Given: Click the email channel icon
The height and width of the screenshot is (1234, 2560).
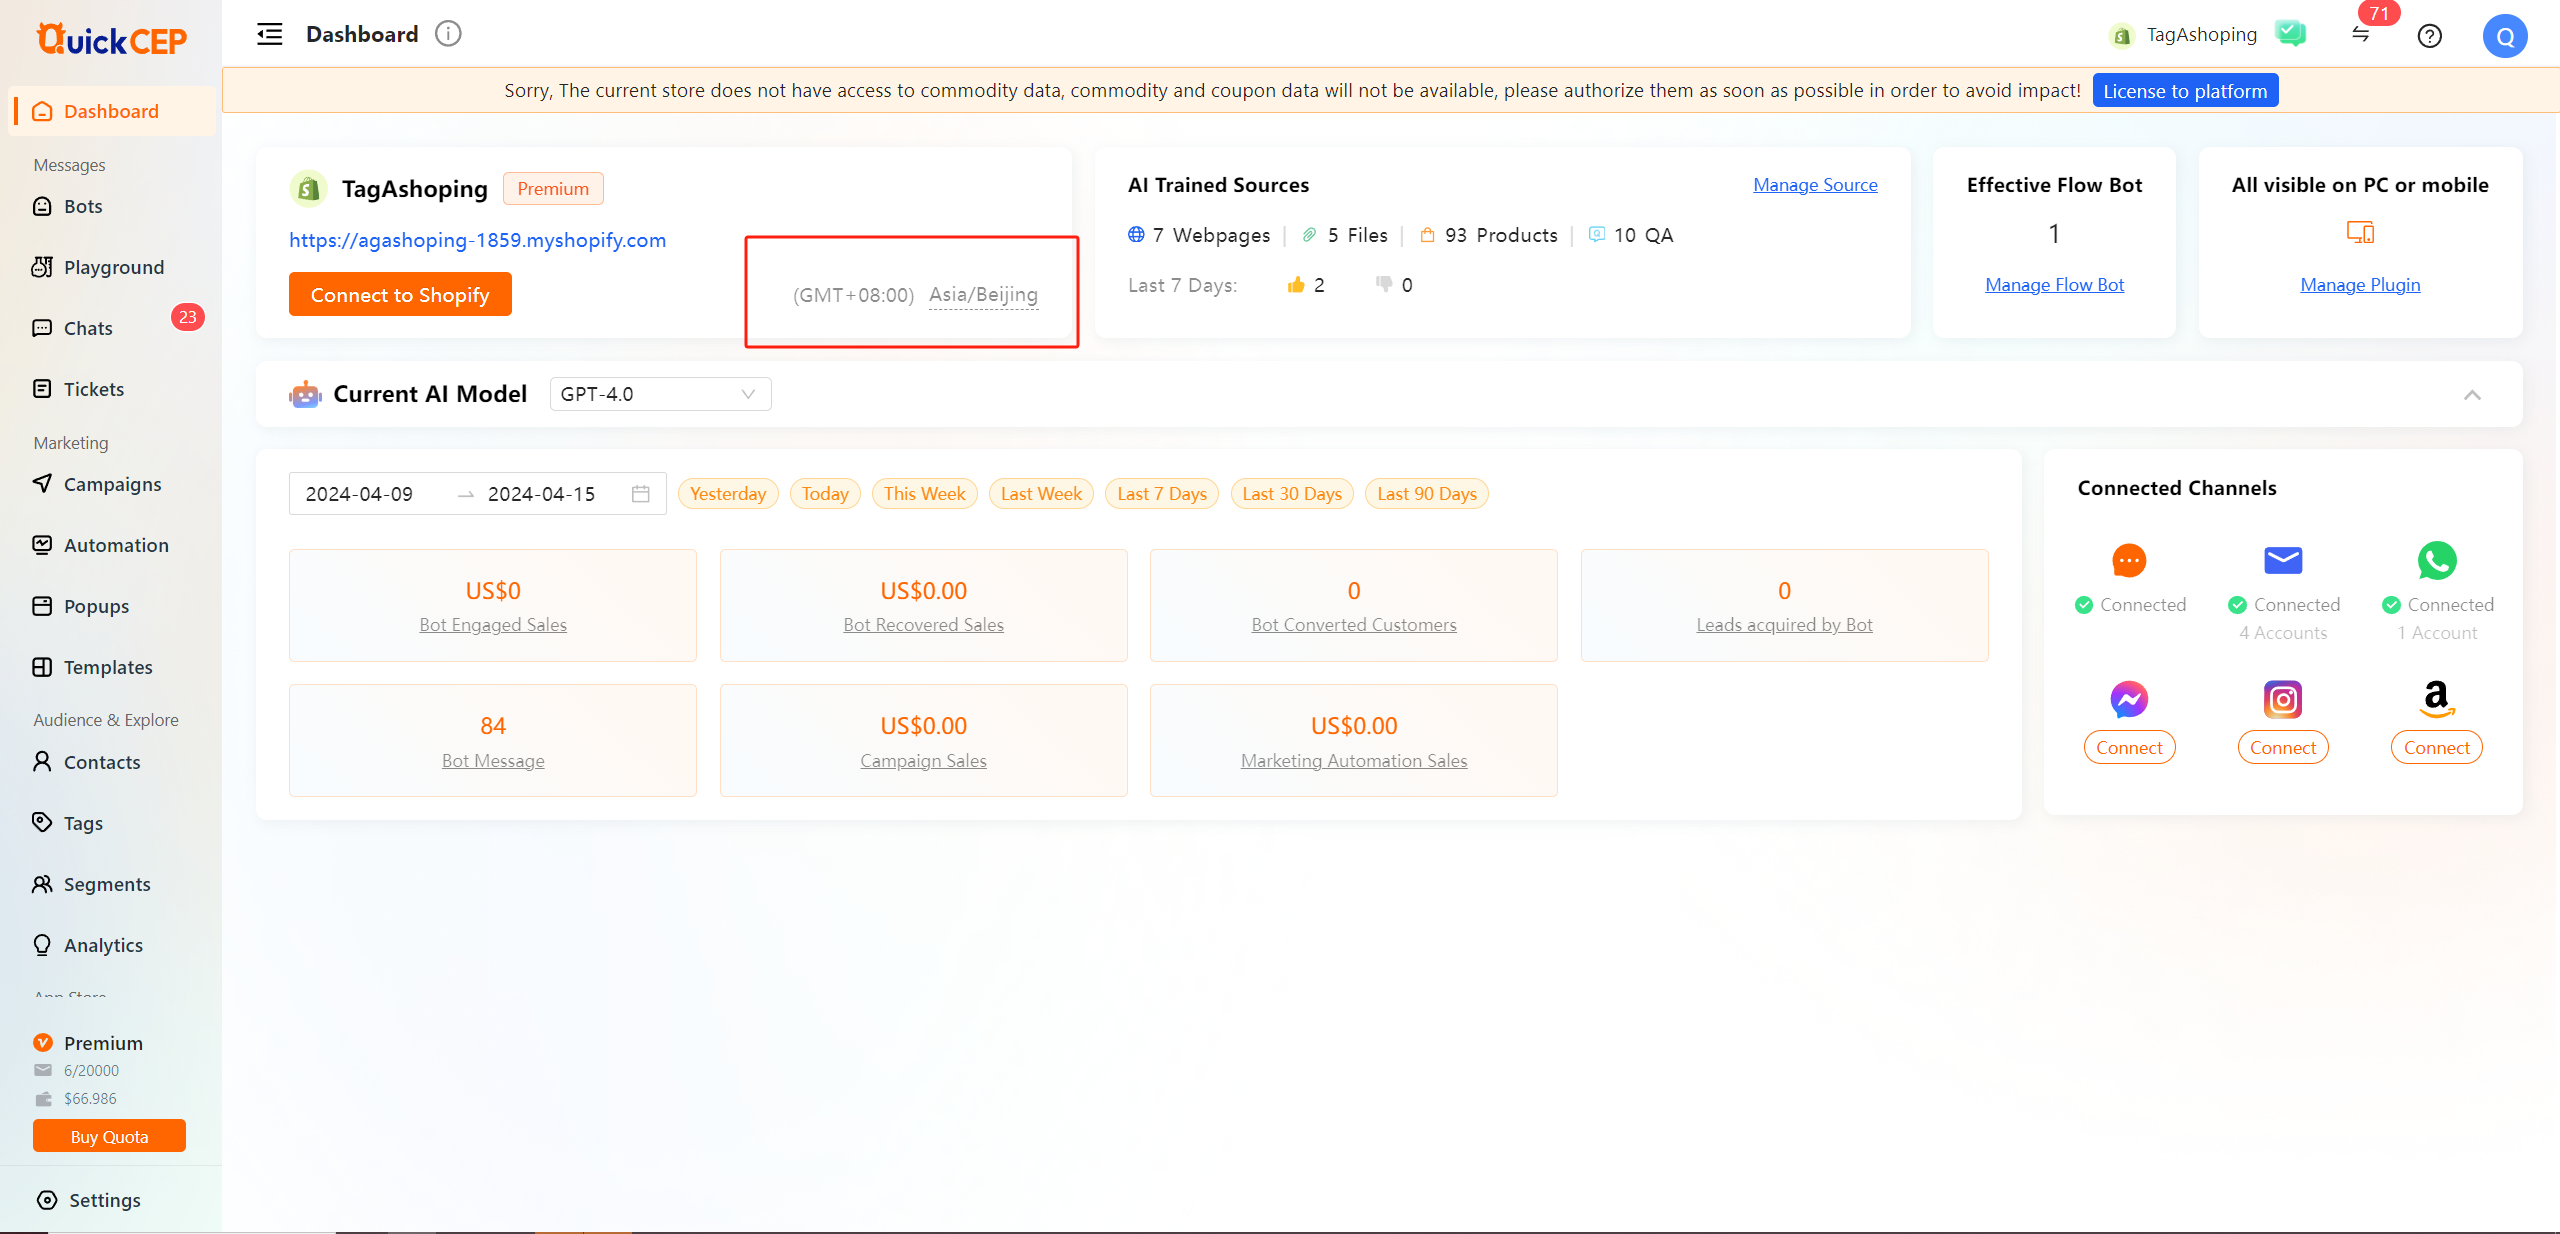Looking at the screenshot, I should [x=2283, y=560].
